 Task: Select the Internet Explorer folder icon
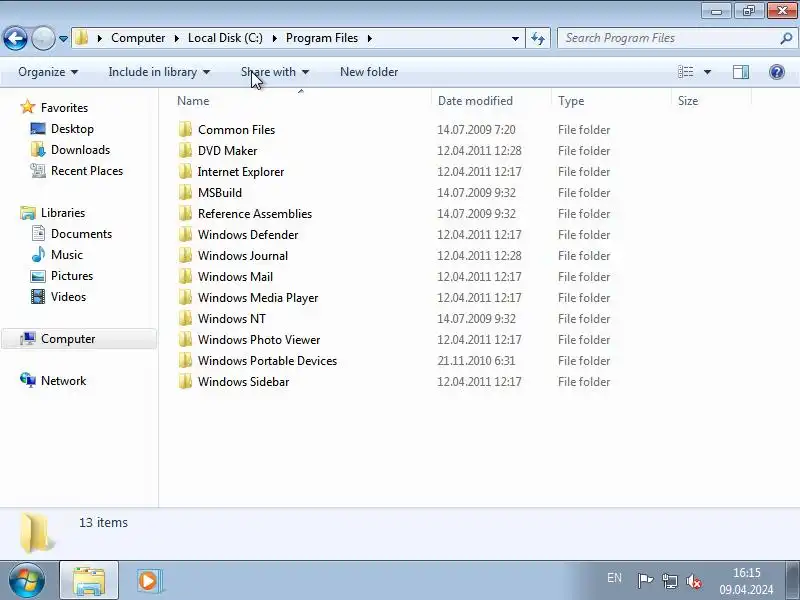(185, 171)
